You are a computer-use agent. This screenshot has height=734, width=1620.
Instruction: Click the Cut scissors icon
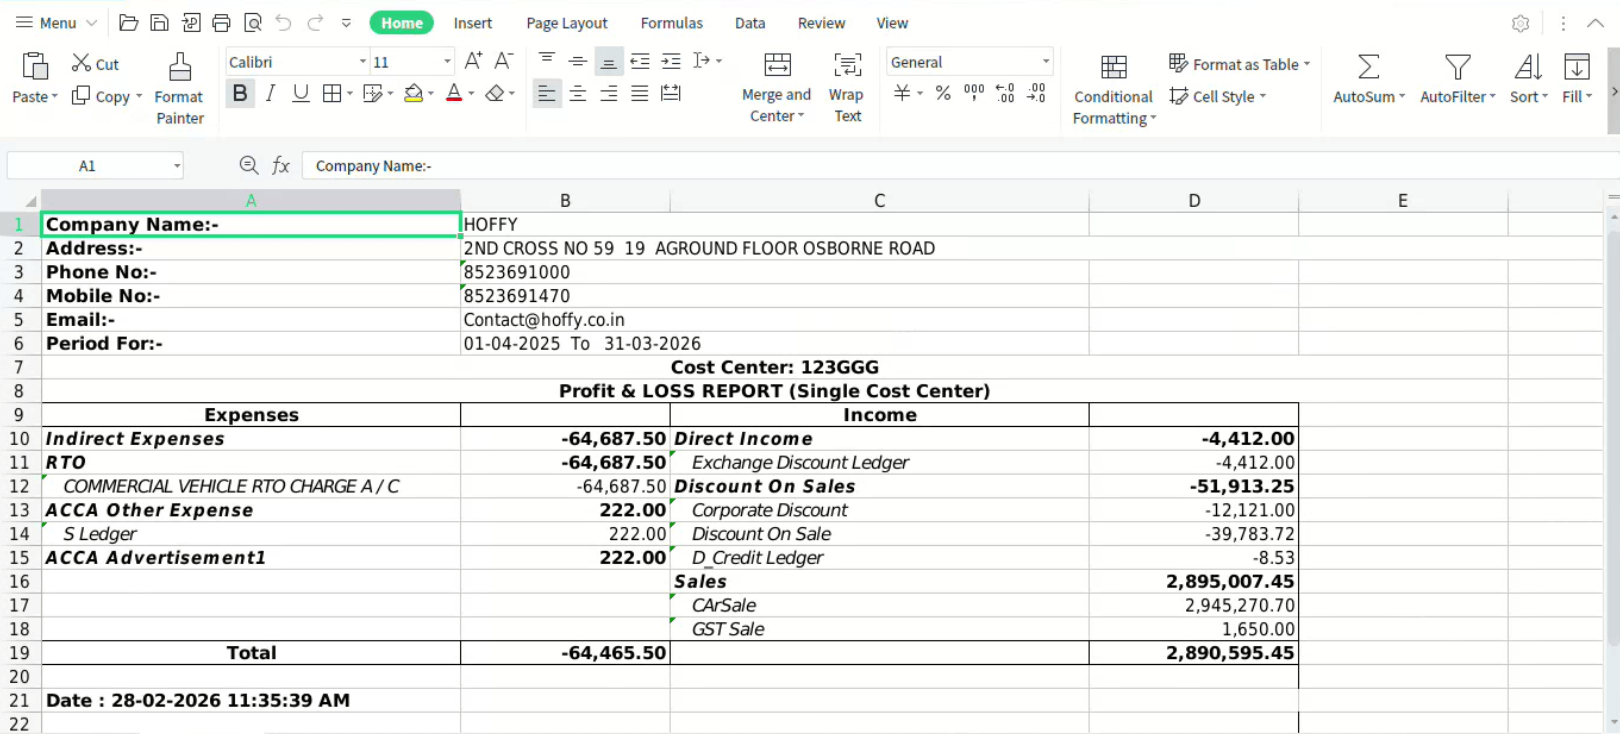click(x=81, y=63)
